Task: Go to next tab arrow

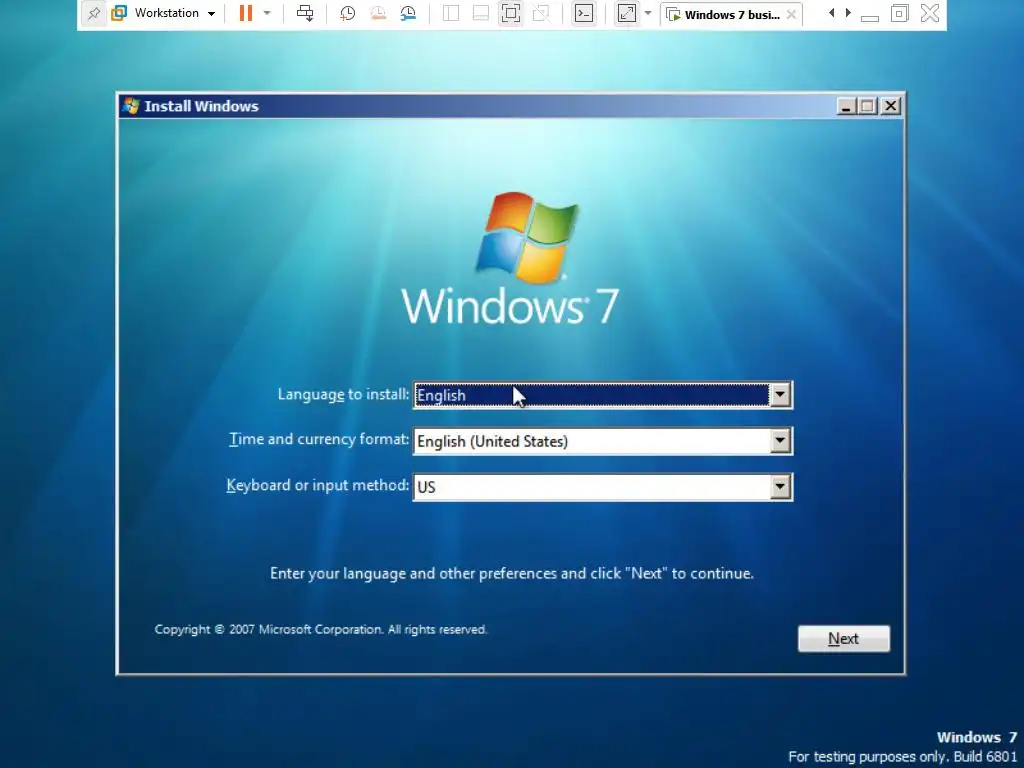Action: point(848,13)
